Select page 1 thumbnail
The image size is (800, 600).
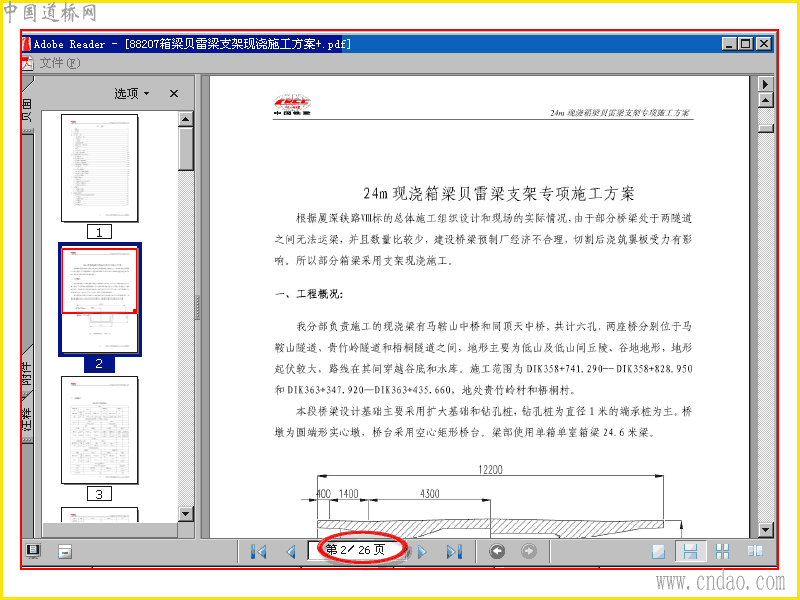pyautogui.click(x=99, y=168)
